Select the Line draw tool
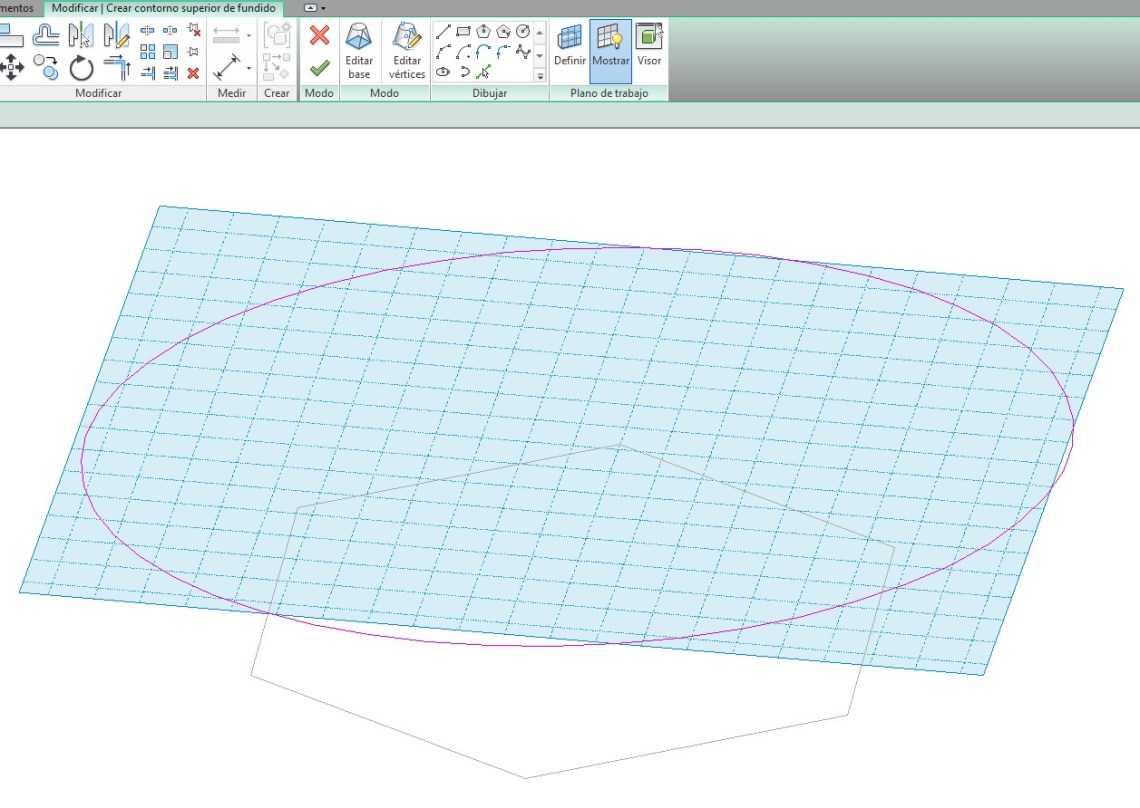Image resolution: width=1140 pixels, height=808 pixels. coord(443,32)
